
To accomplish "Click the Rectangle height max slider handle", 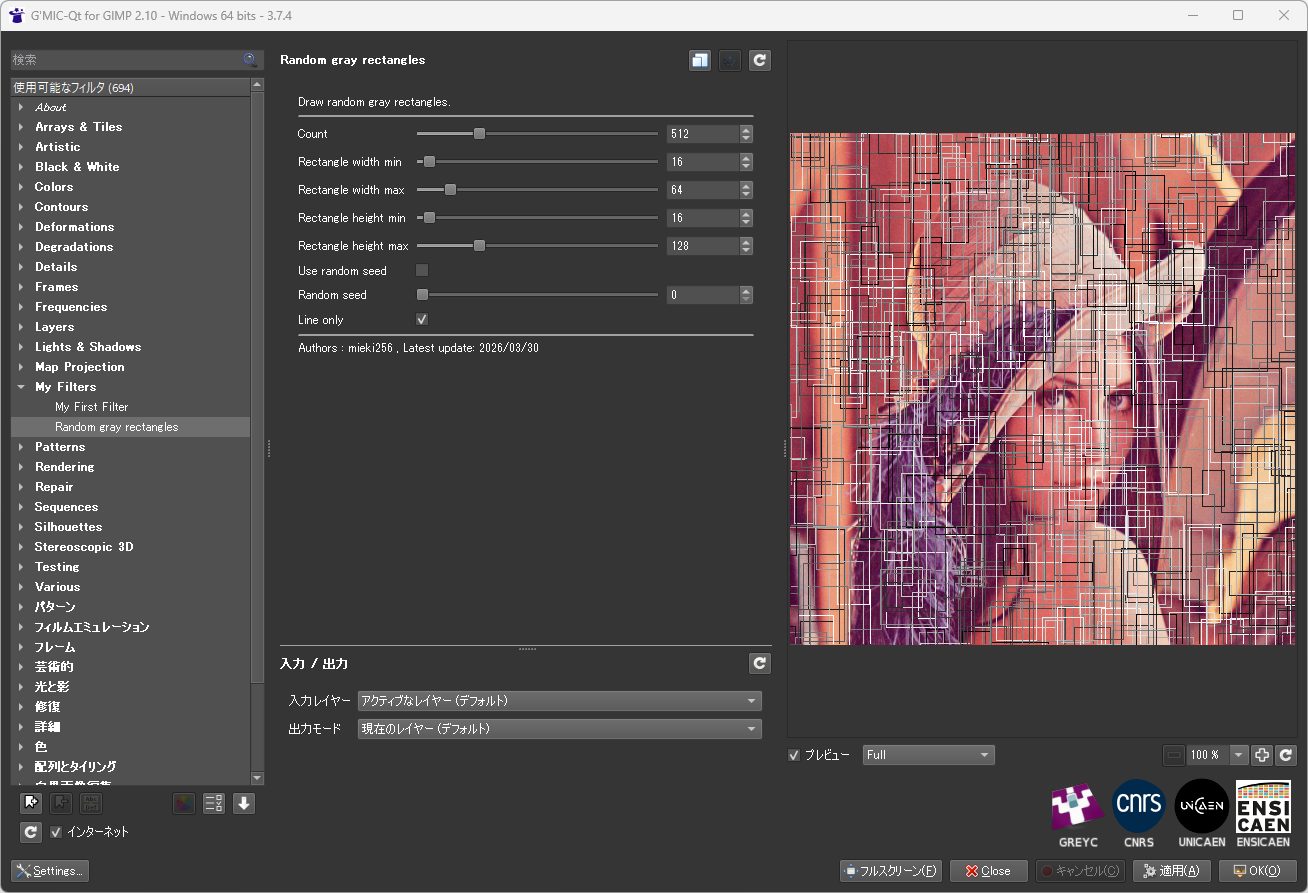I will click(479, 245).
